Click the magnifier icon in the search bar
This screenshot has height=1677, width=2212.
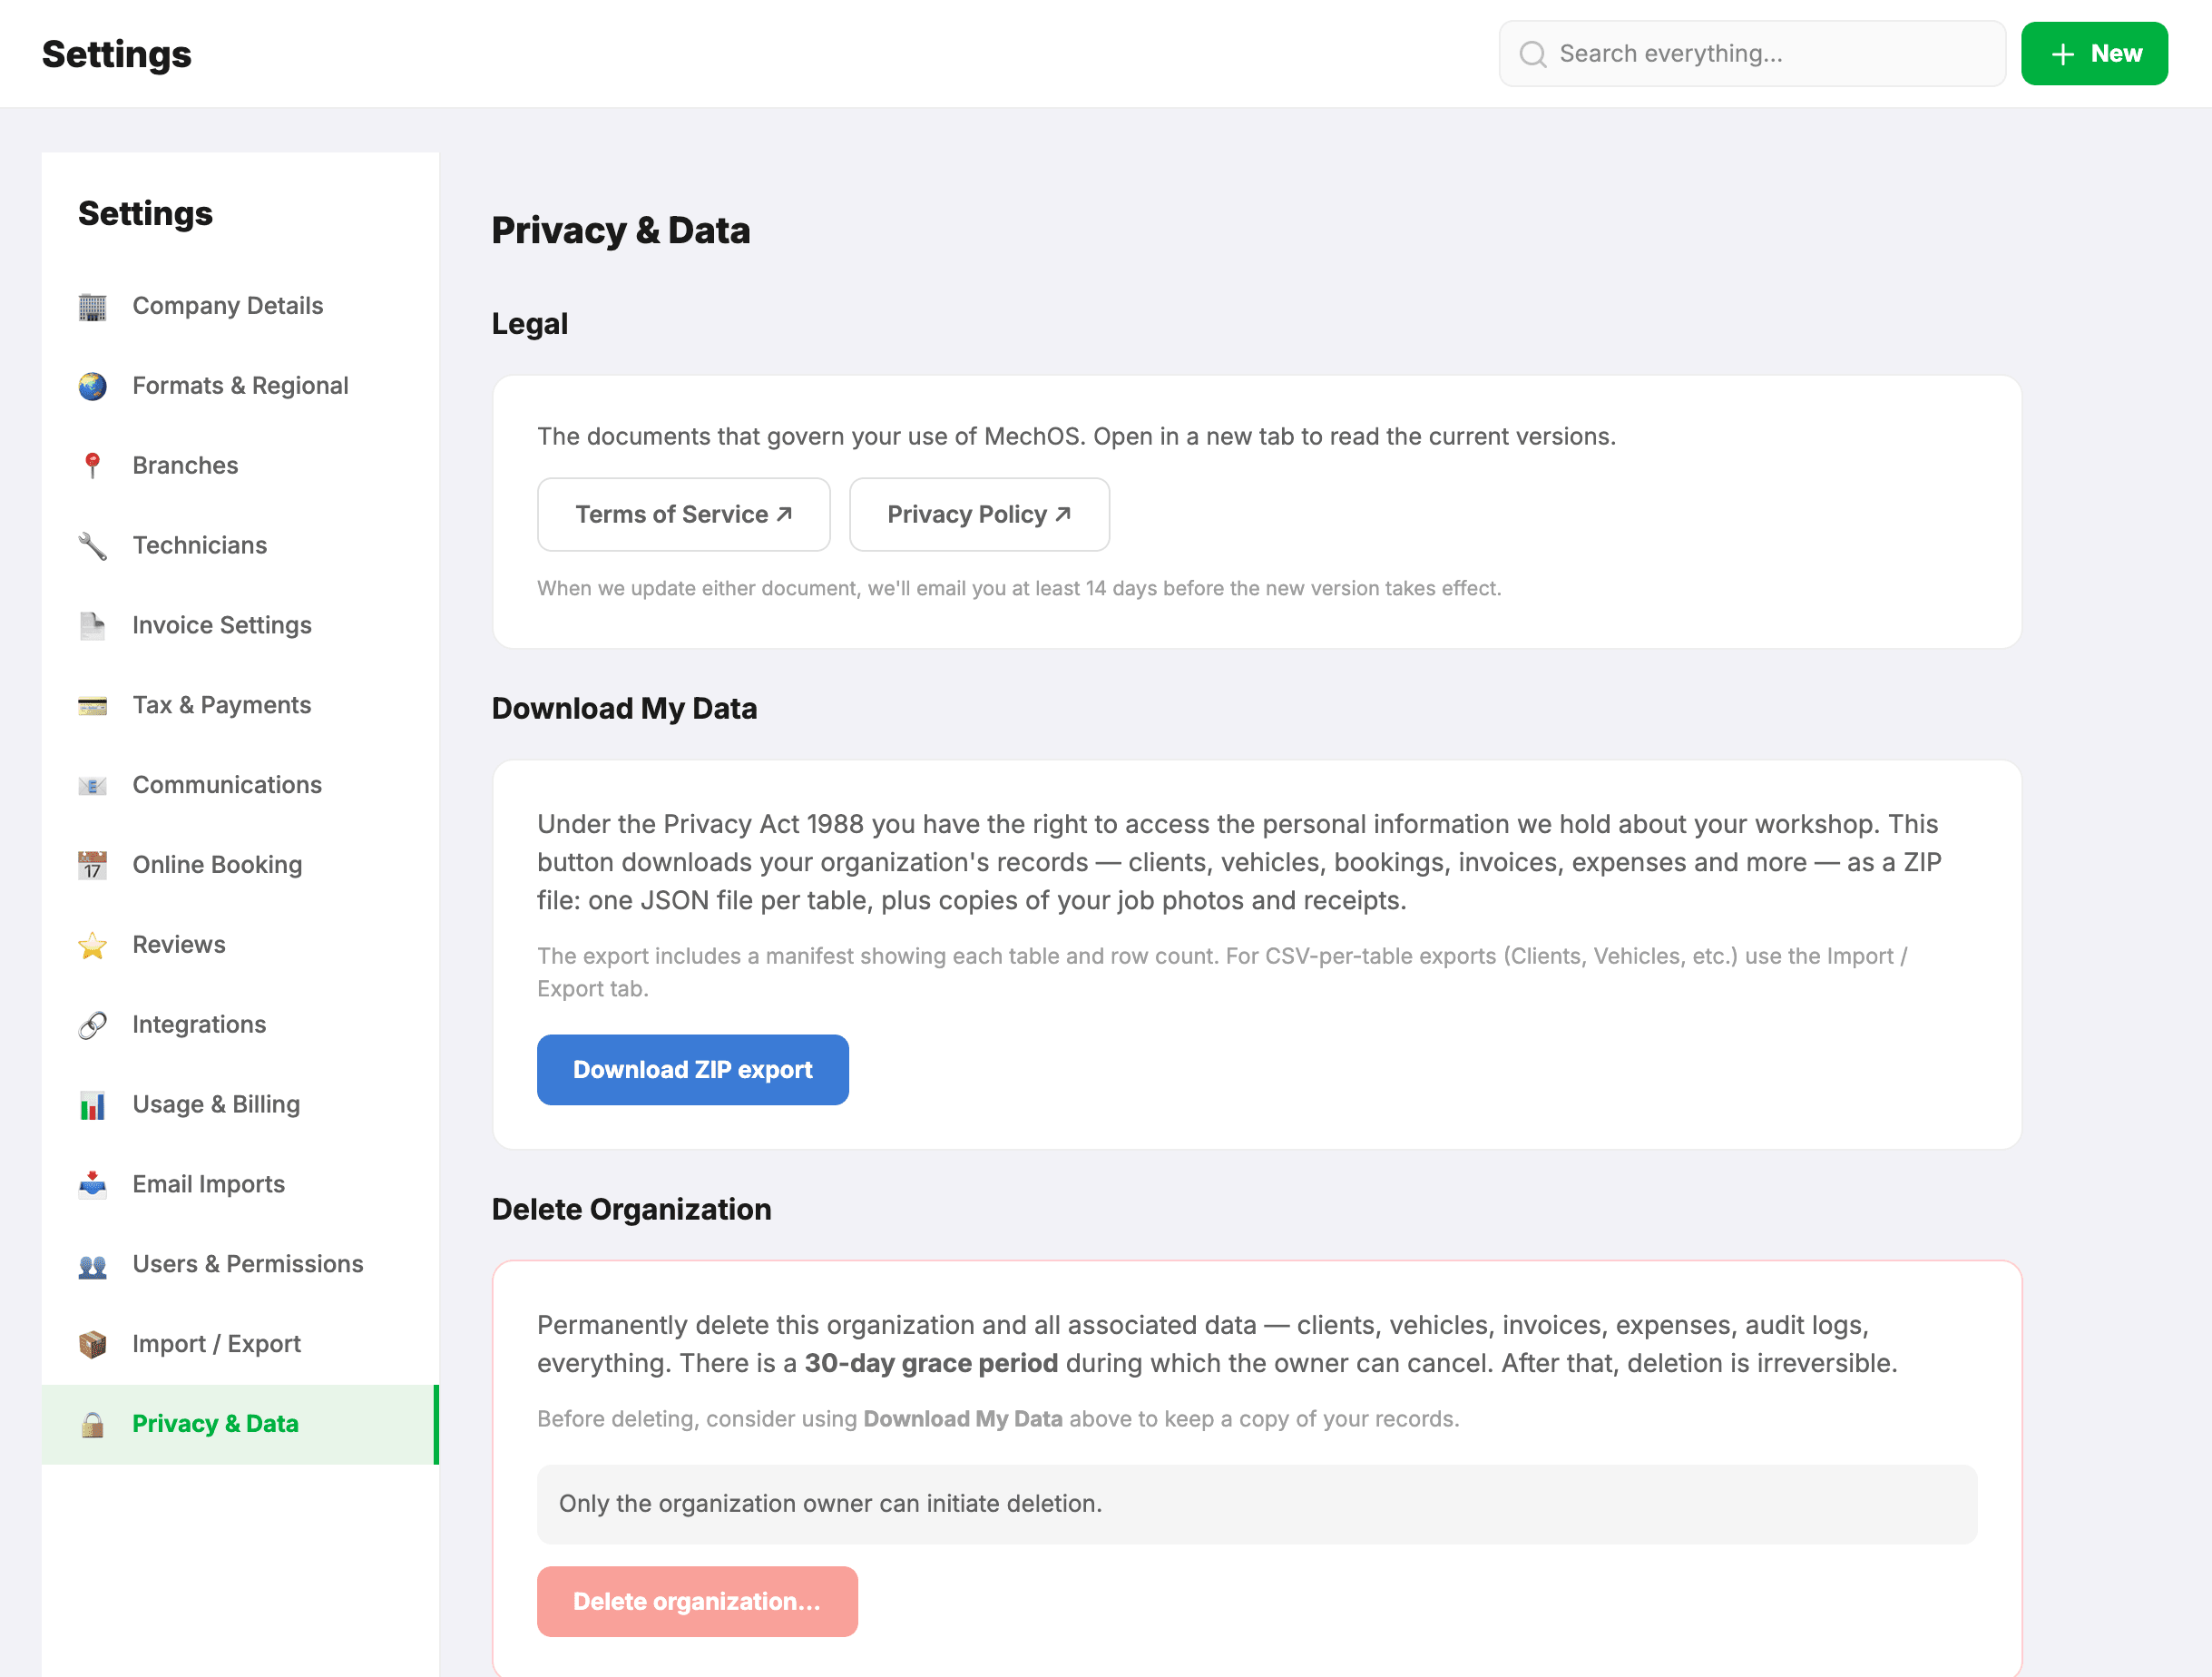coord(1532,54)
